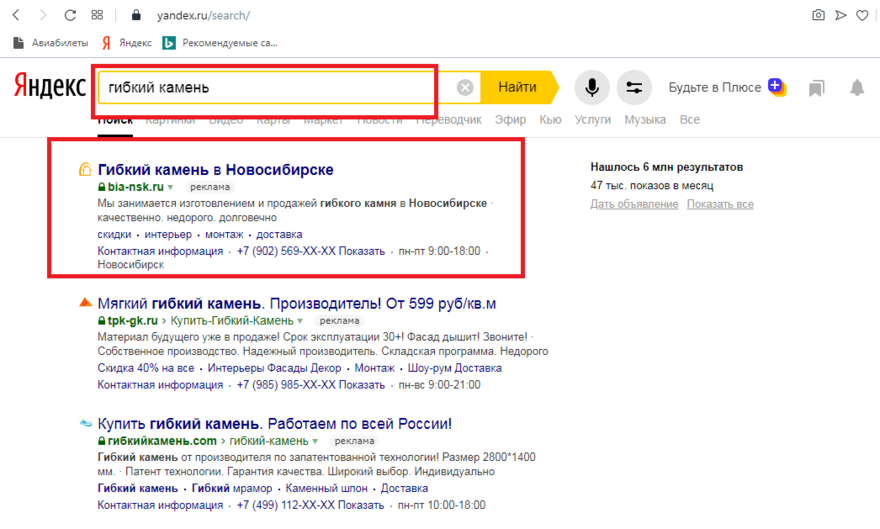This screenshot has width=880, height=529.
Task: Click the padlock site security icon
Action: coord(136,15)
